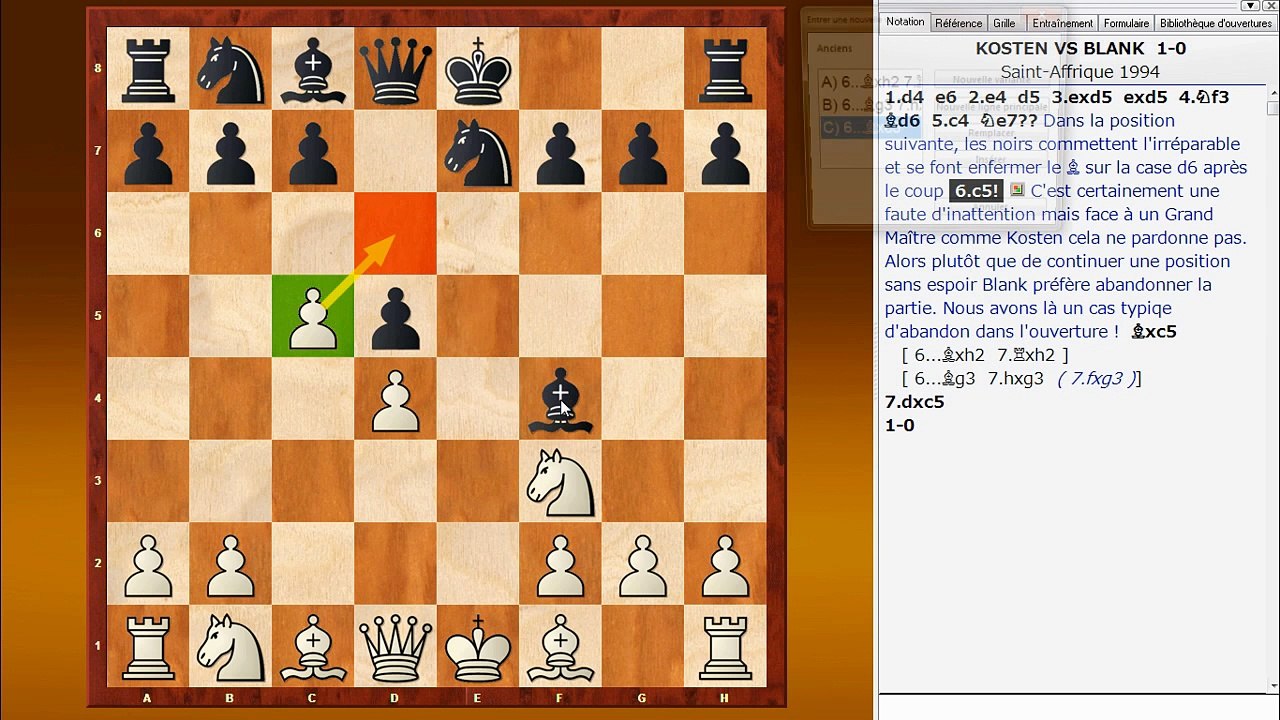1280x720 pixels.
Task: Select the black queen on d8
Action: pyautogui.click(x=395, y=69)
